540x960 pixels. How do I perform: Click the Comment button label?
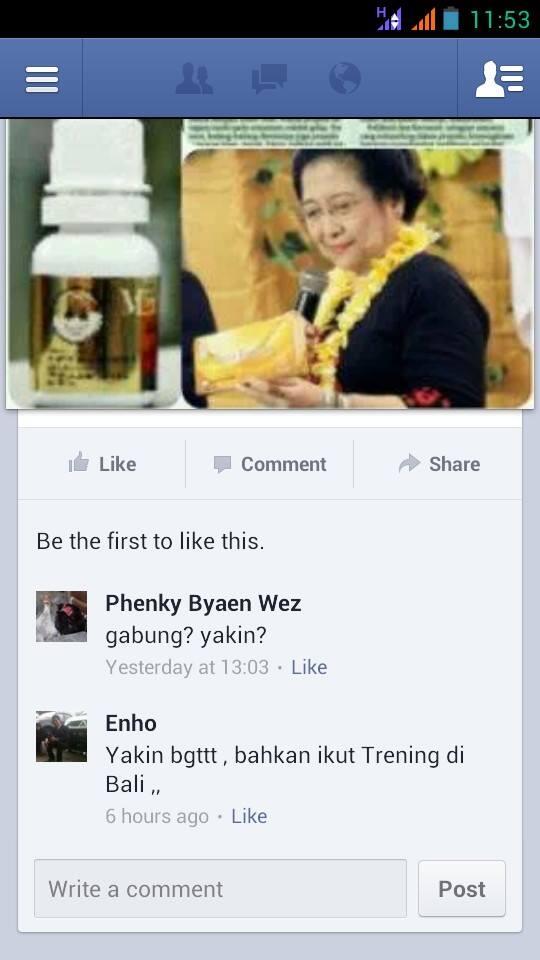click(283, 464)
